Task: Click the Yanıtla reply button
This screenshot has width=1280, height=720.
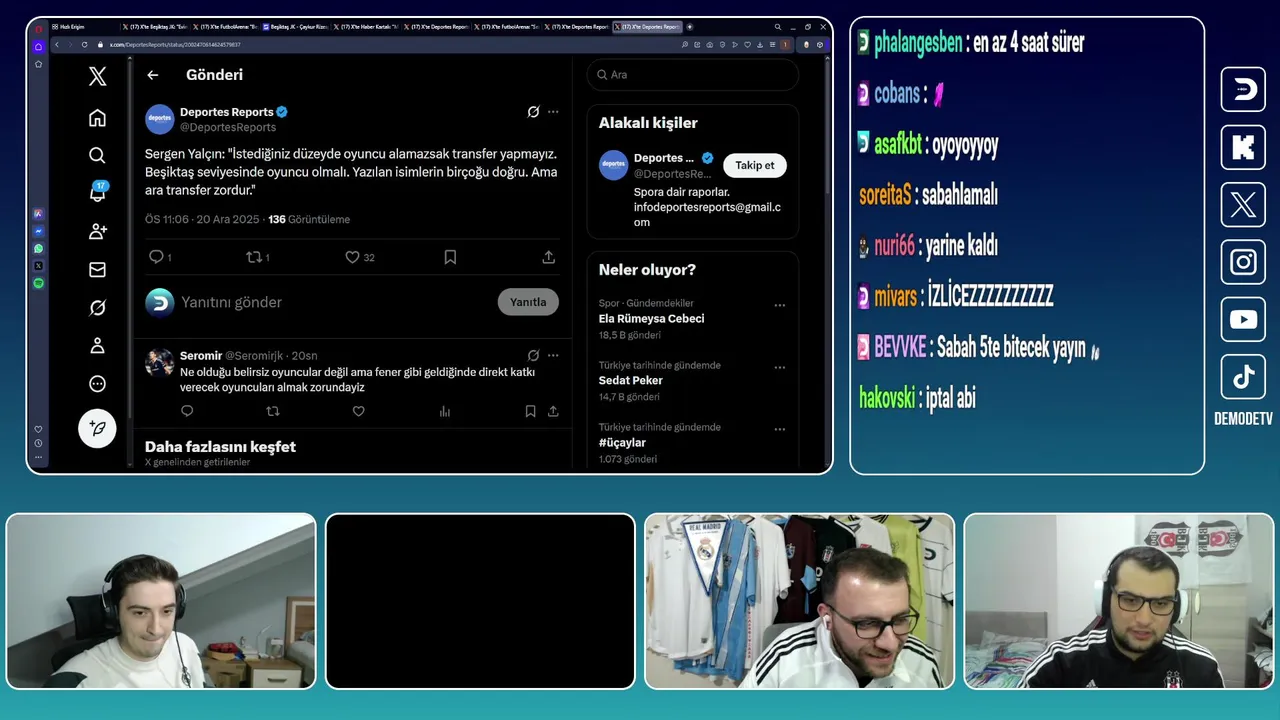Action: (528, 302)
